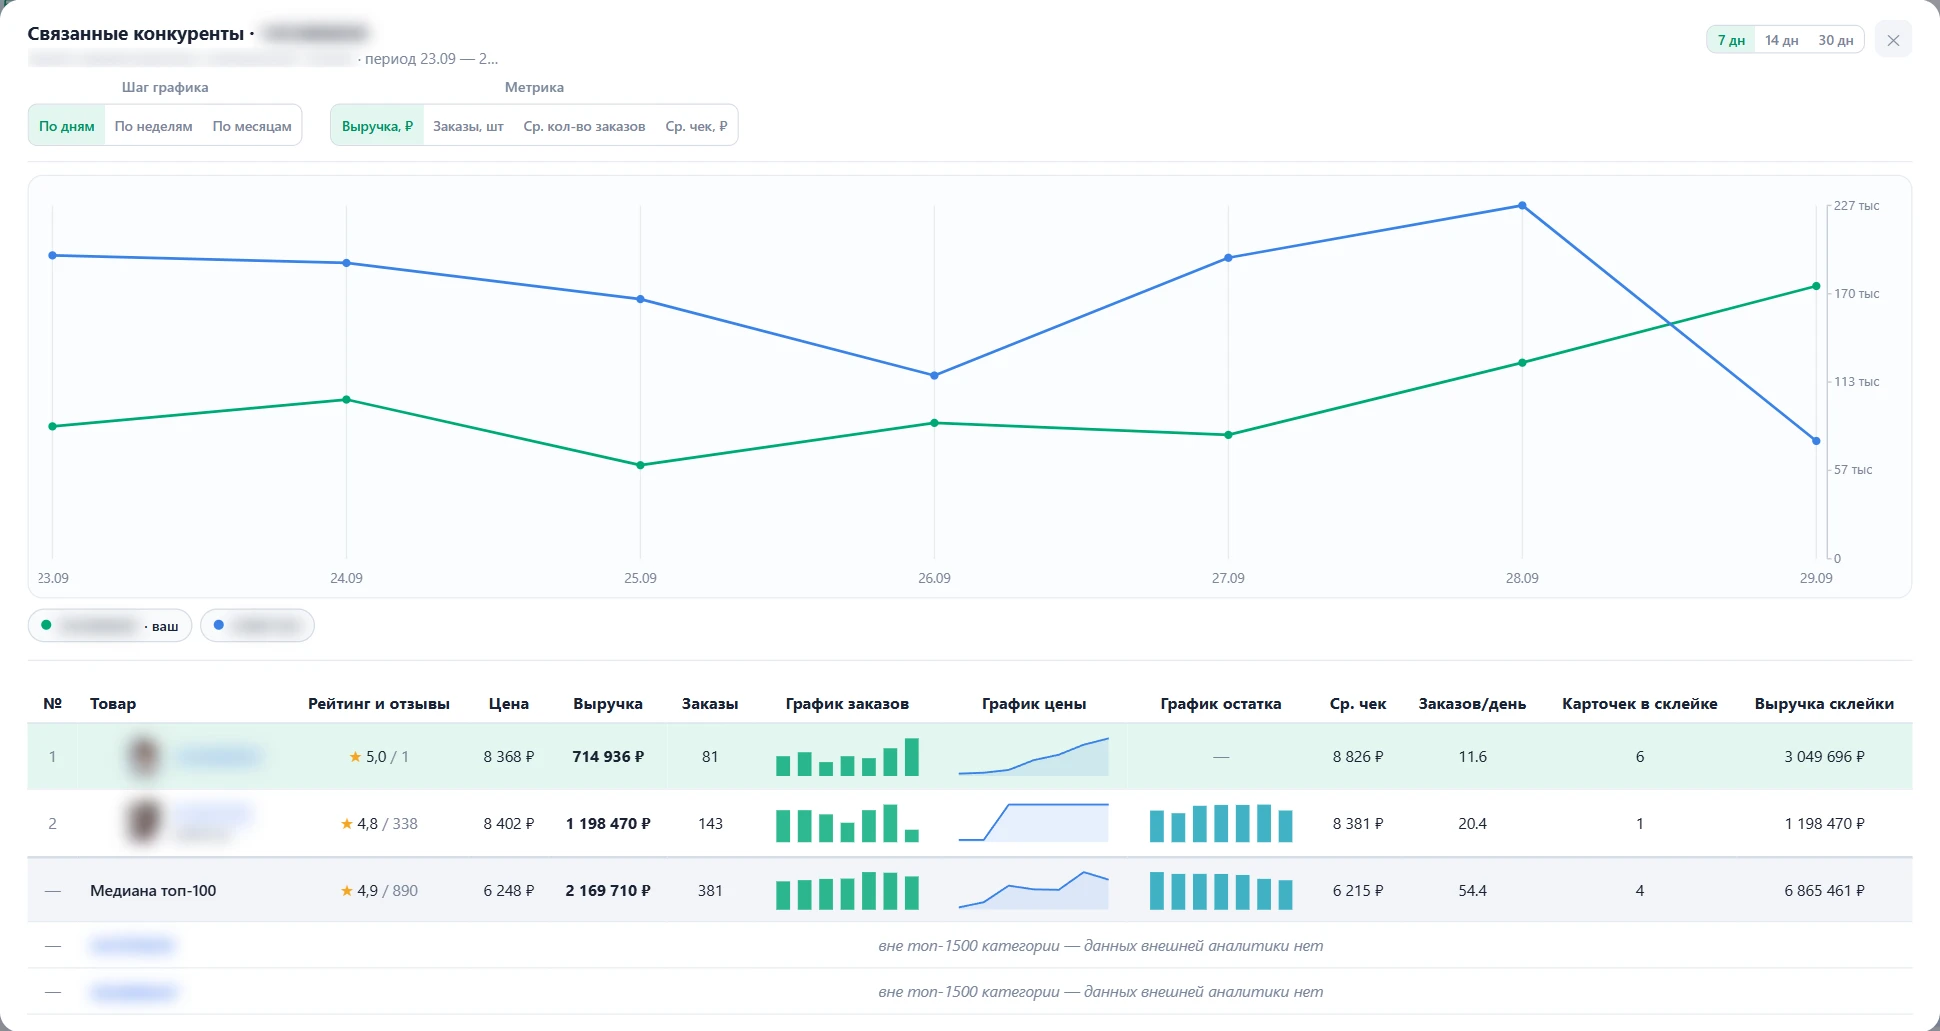This screenshot has height=1031, width=1940.
Task: Set chart step to По дням
Action: 67,126
